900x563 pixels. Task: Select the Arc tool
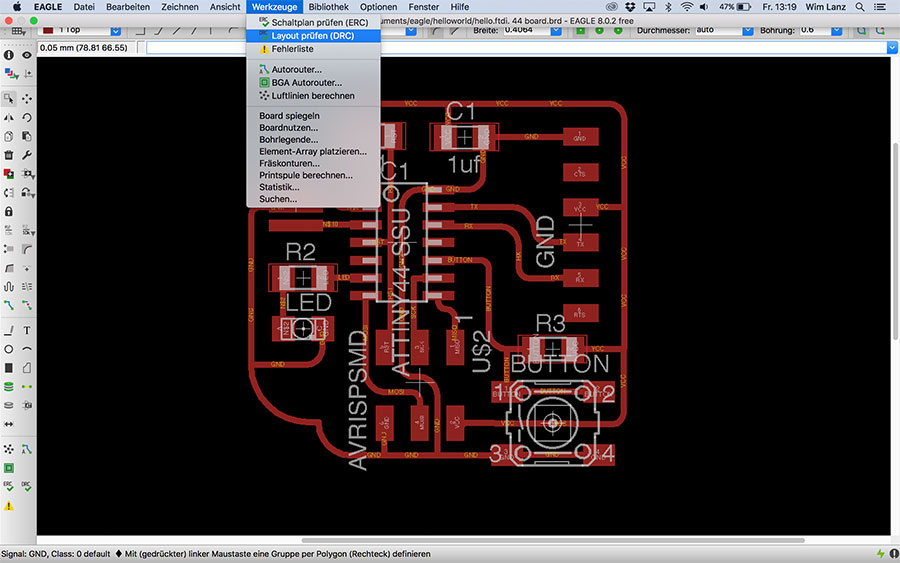[27, 349]
